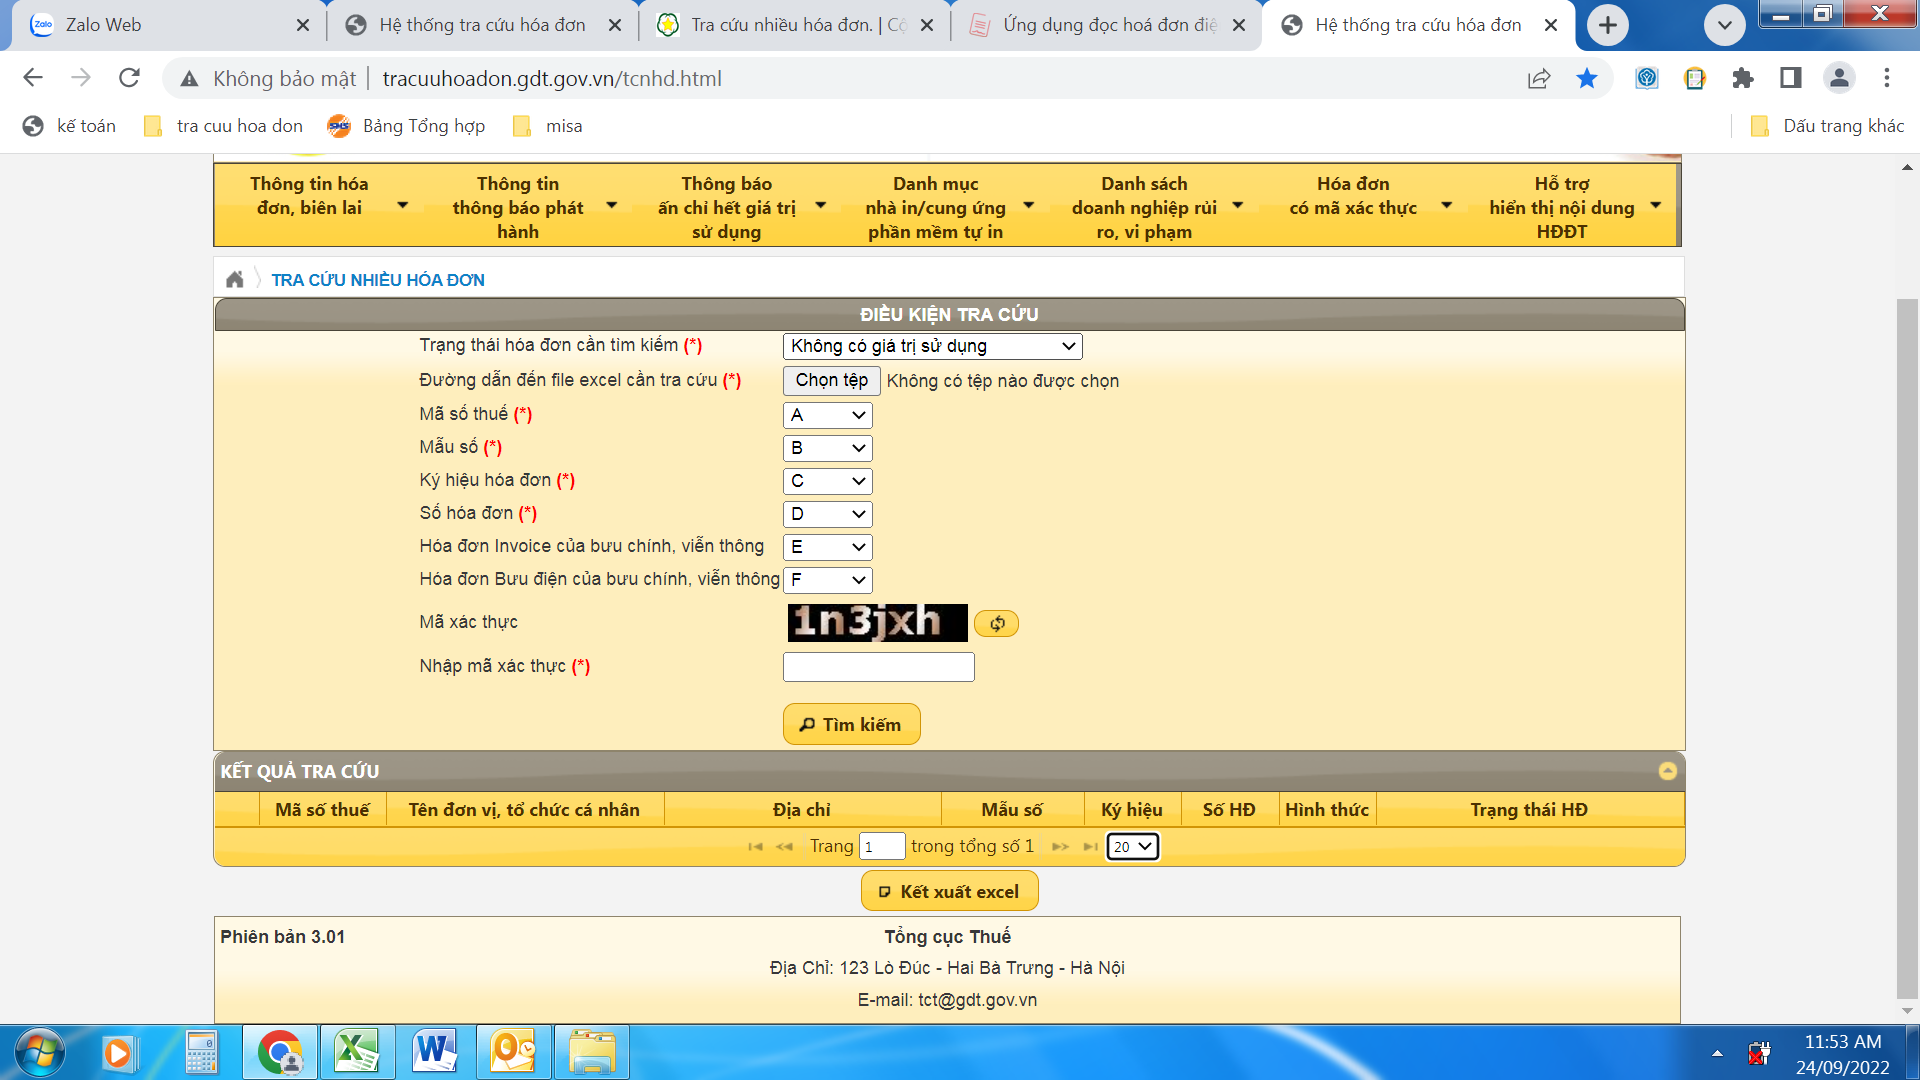Collapse the Kết quả tra cứu panel
1920x1080 pixels.
tap(1667, 771)
